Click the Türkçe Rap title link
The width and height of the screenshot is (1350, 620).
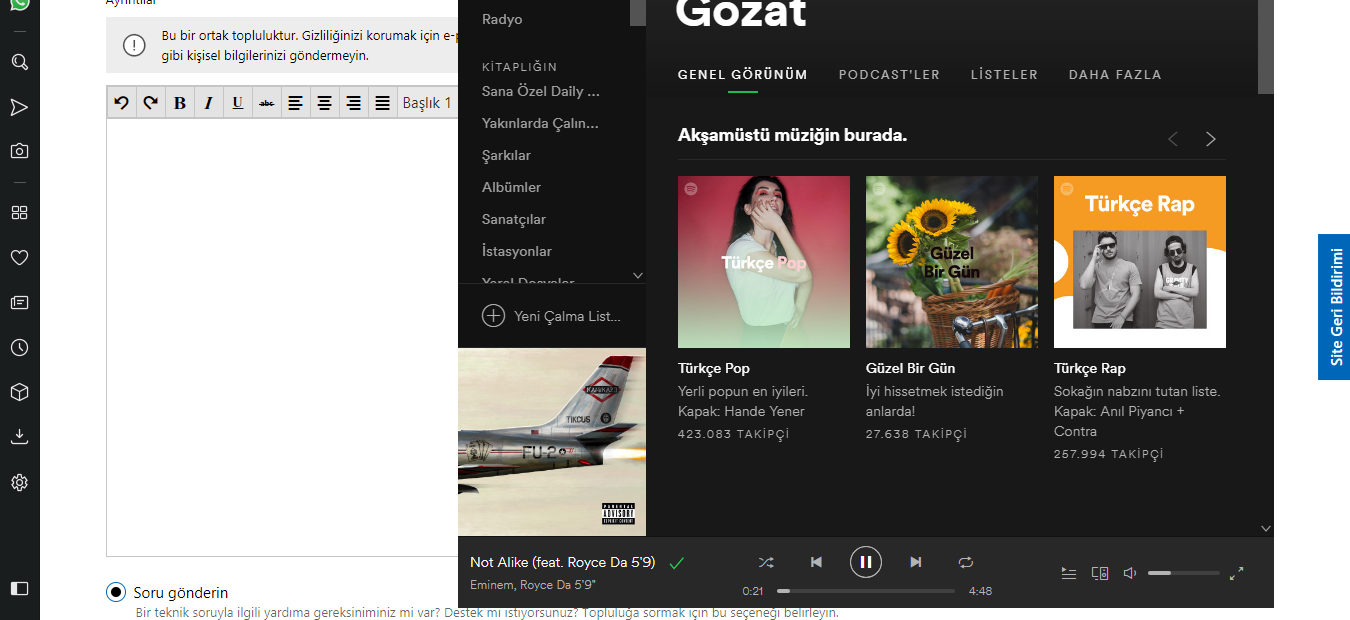click(1090, 368)
